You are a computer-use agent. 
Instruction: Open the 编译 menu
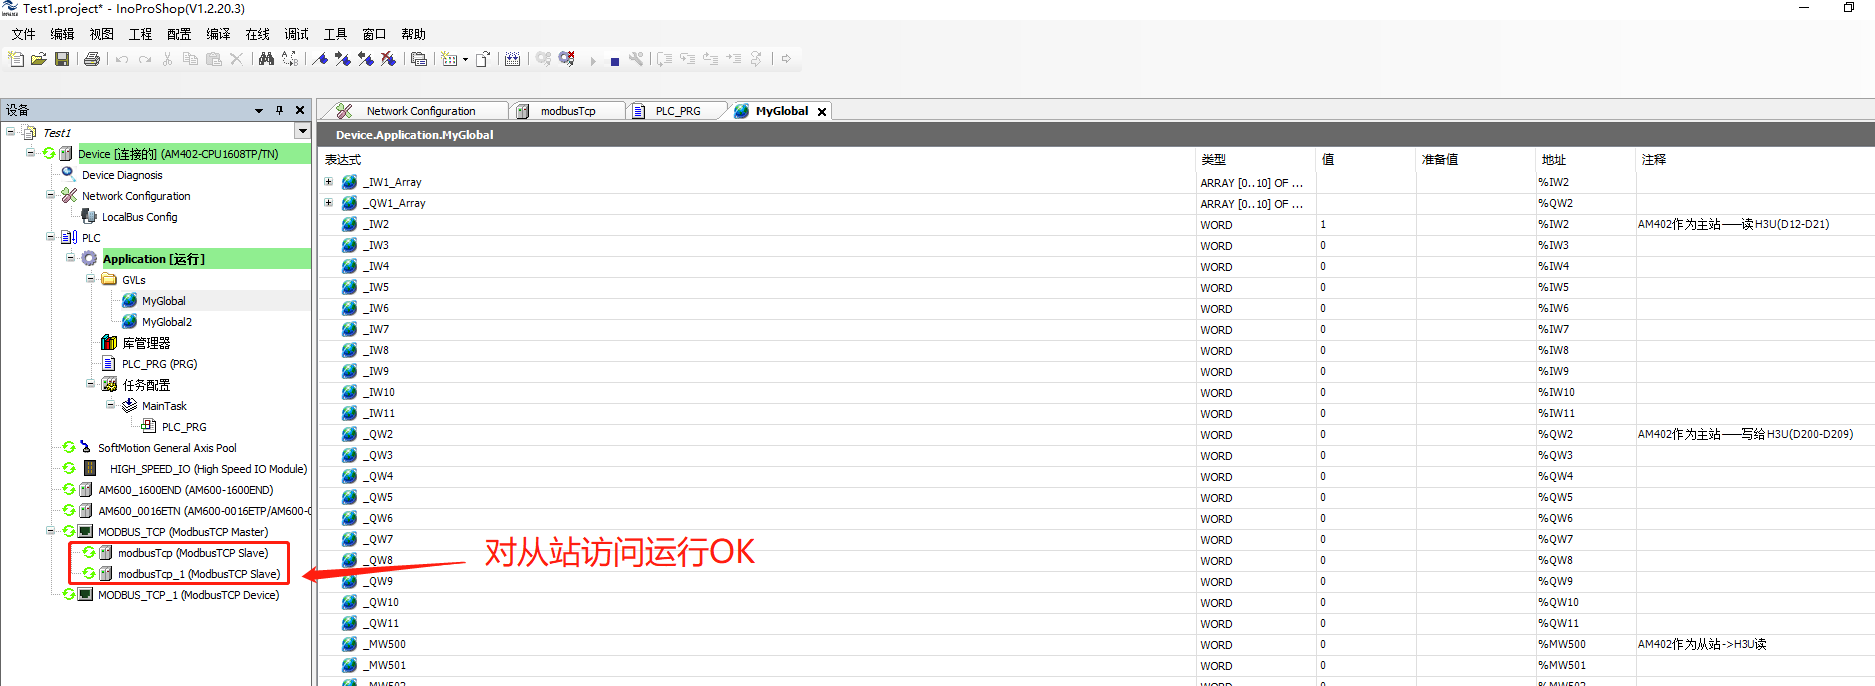tap(218, 34)
